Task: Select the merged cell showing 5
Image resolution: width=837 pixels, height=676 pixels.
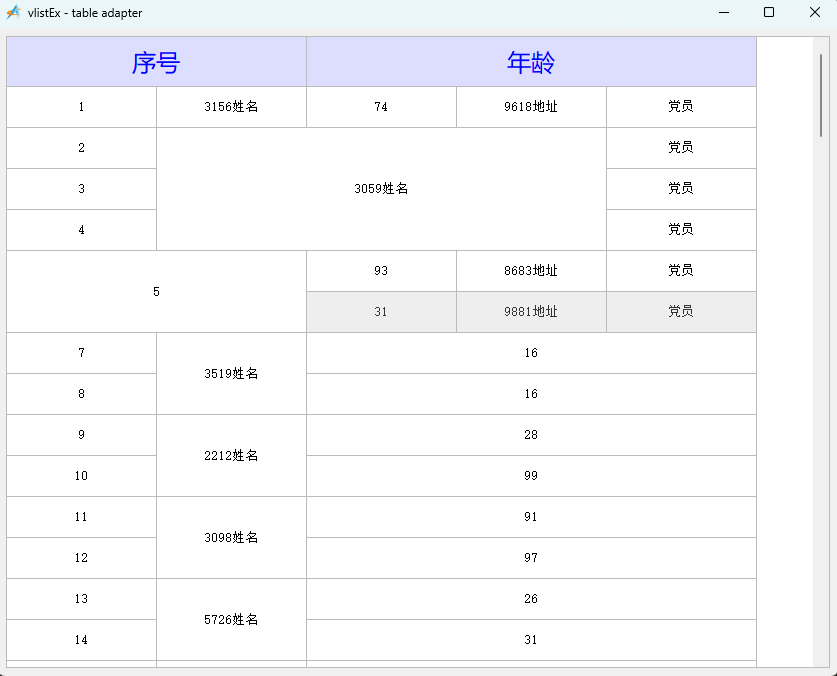Action: (x=156, y=292)
